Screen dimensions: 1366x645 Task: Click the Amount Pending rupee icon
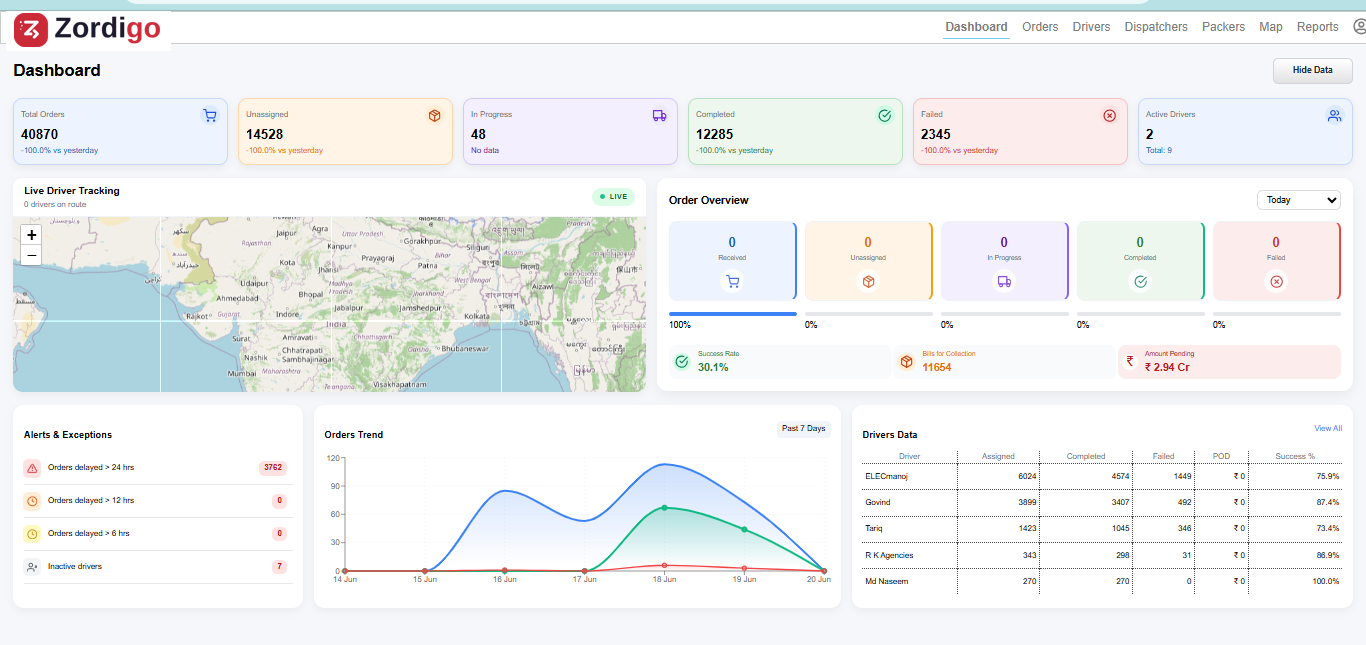1130,362
